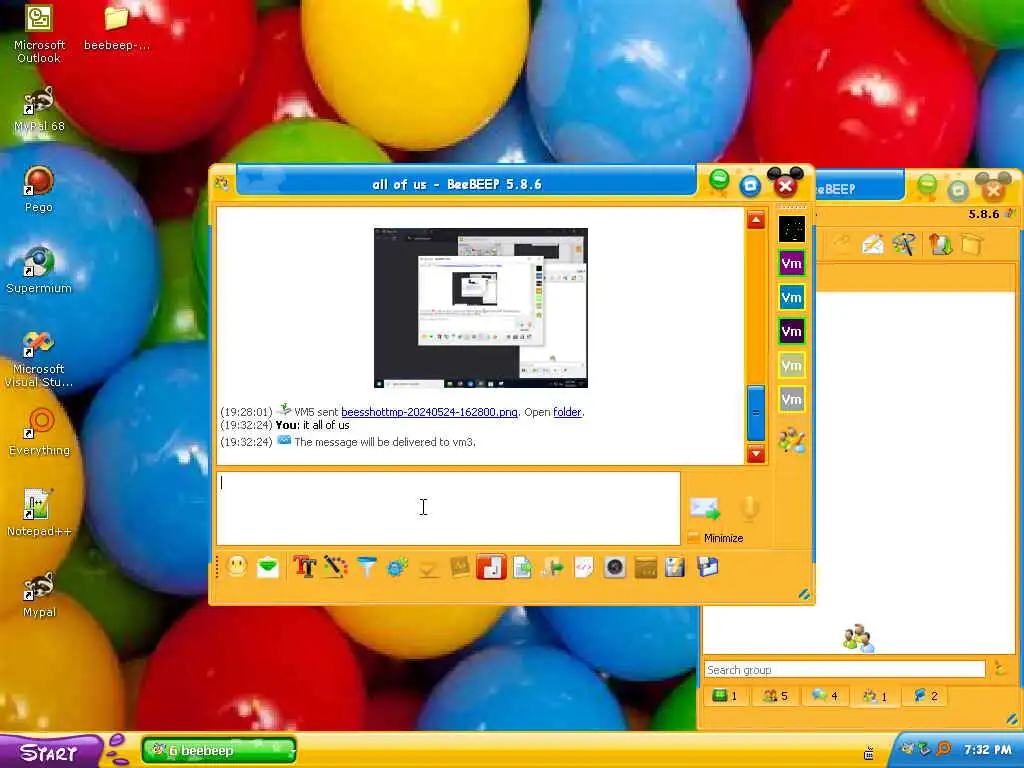Open the Start menu
1024x768 pixels.
tap(51, 752)
